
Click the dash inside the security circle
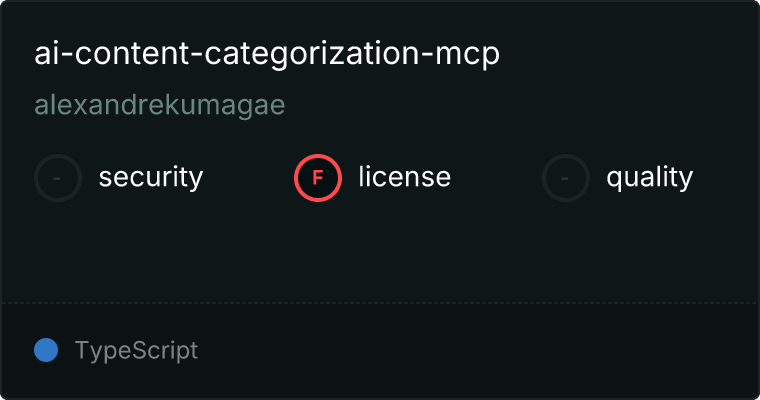coord(58,178)
